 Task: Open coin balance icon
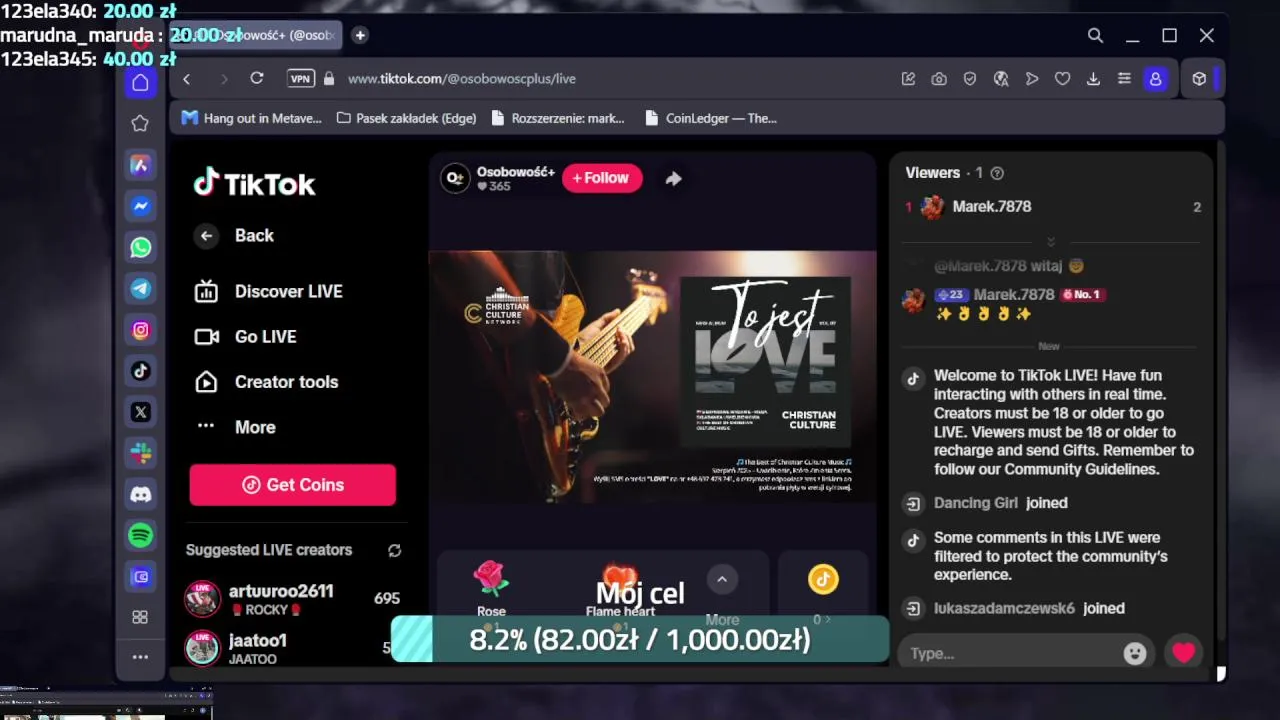(822, 579)
